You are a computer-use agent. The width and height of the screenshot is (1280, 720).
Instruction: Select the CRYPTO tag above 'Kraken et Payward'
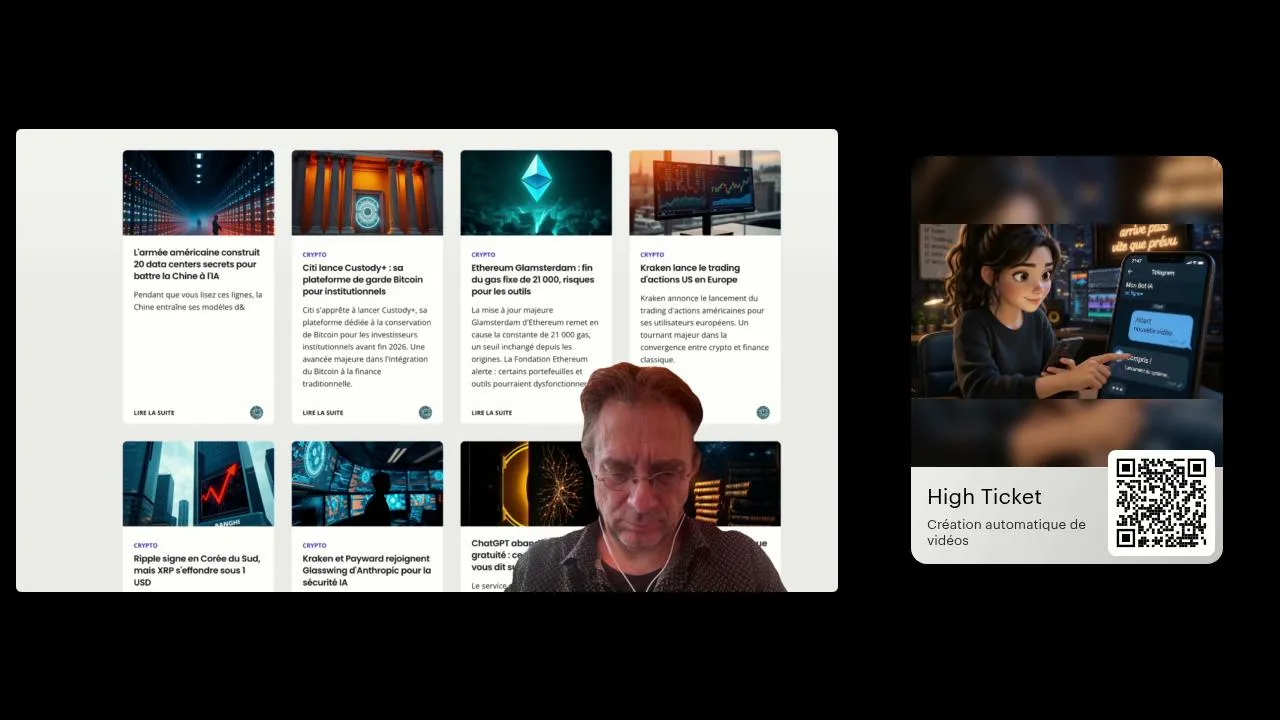315,546
